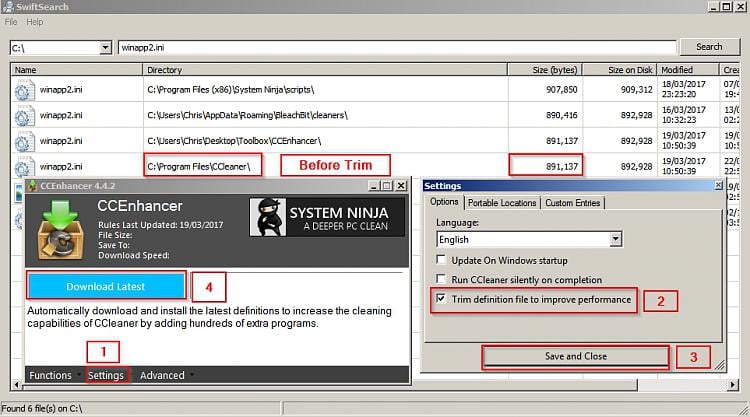The height and width of the screenshot is (417, 750).
Task: Click file icon of System Ninja scripts winapp2.ini
Action: (24, 90)
